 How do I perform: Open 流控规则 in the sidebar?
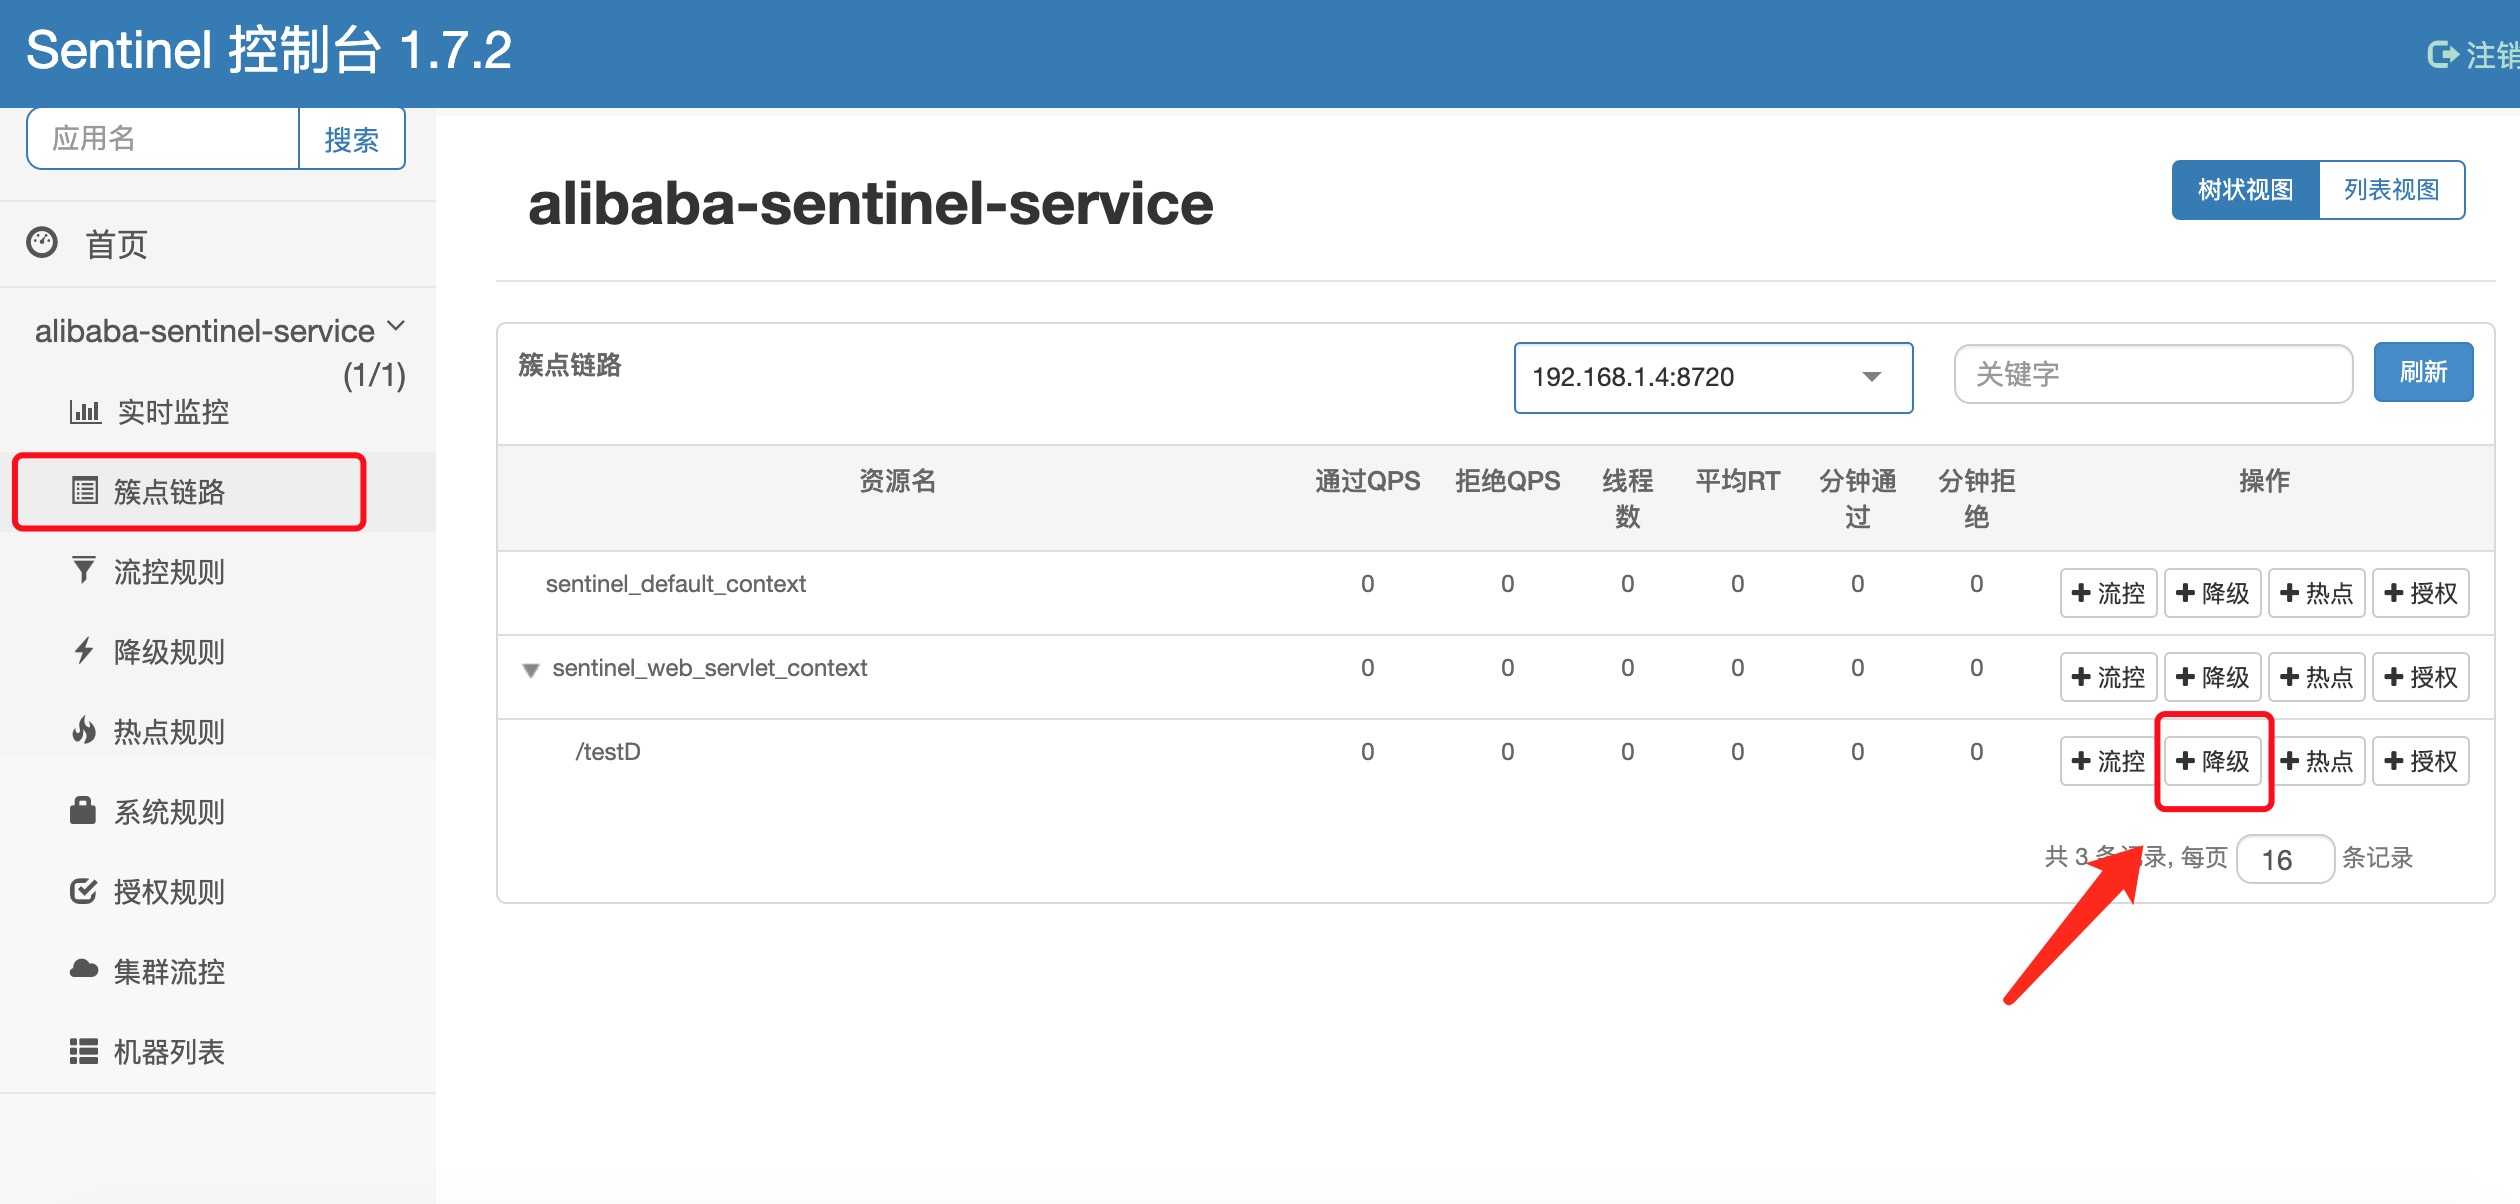(169, 572)
